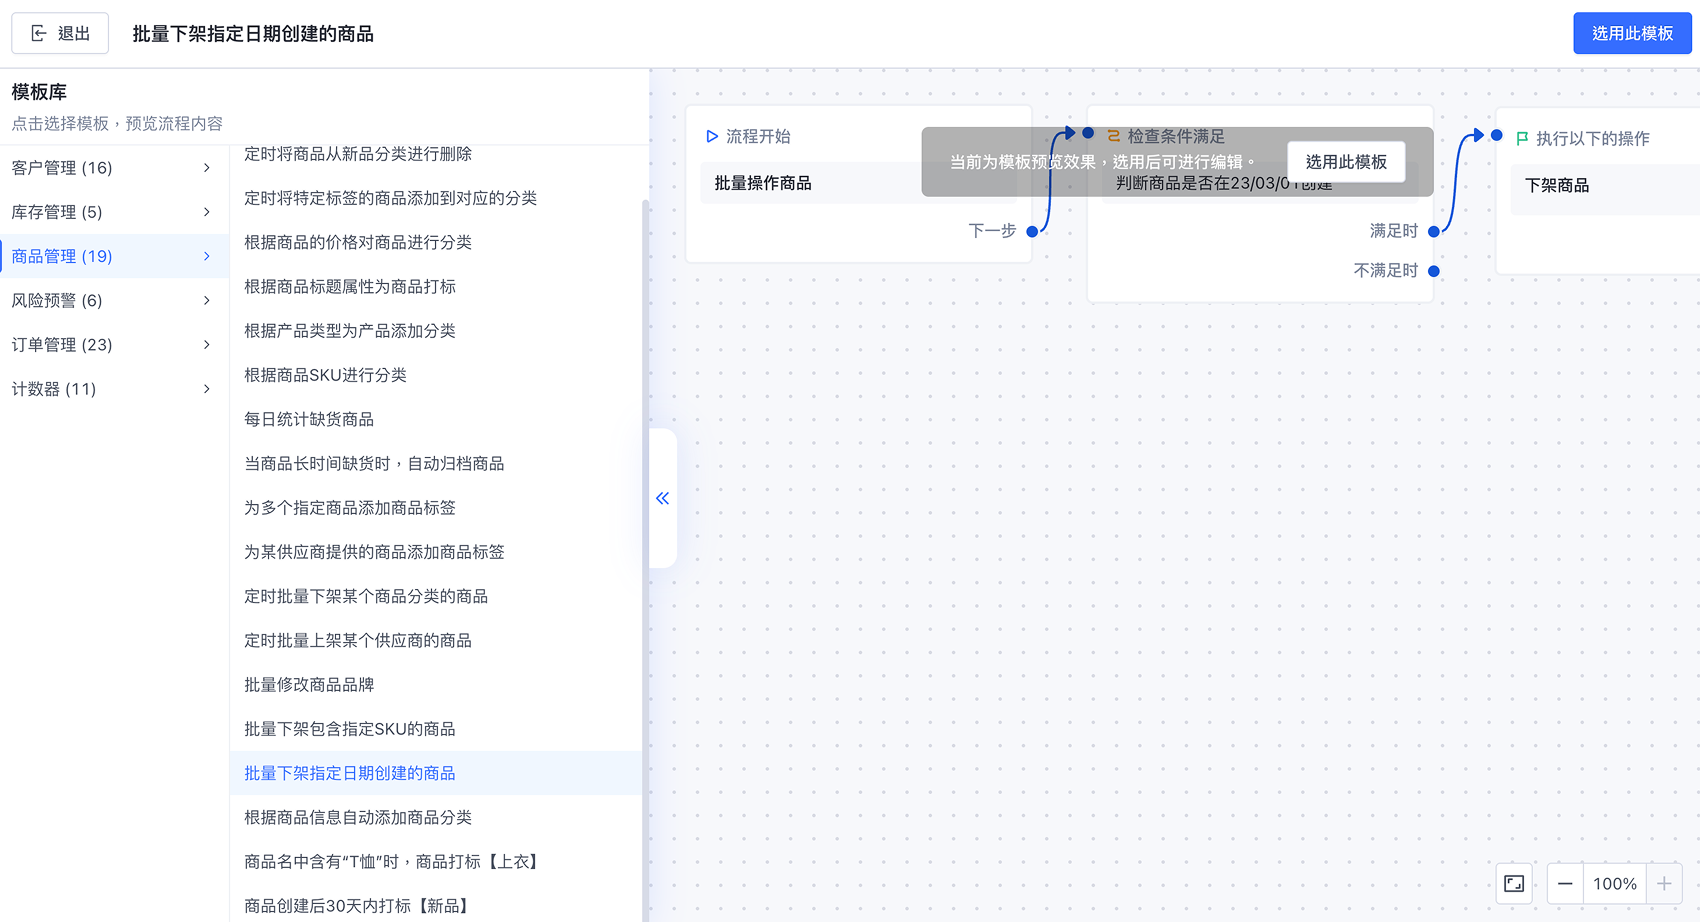
Task: Select template 根据产品类型为产品添加分类
Action: [x=436, y=330]
